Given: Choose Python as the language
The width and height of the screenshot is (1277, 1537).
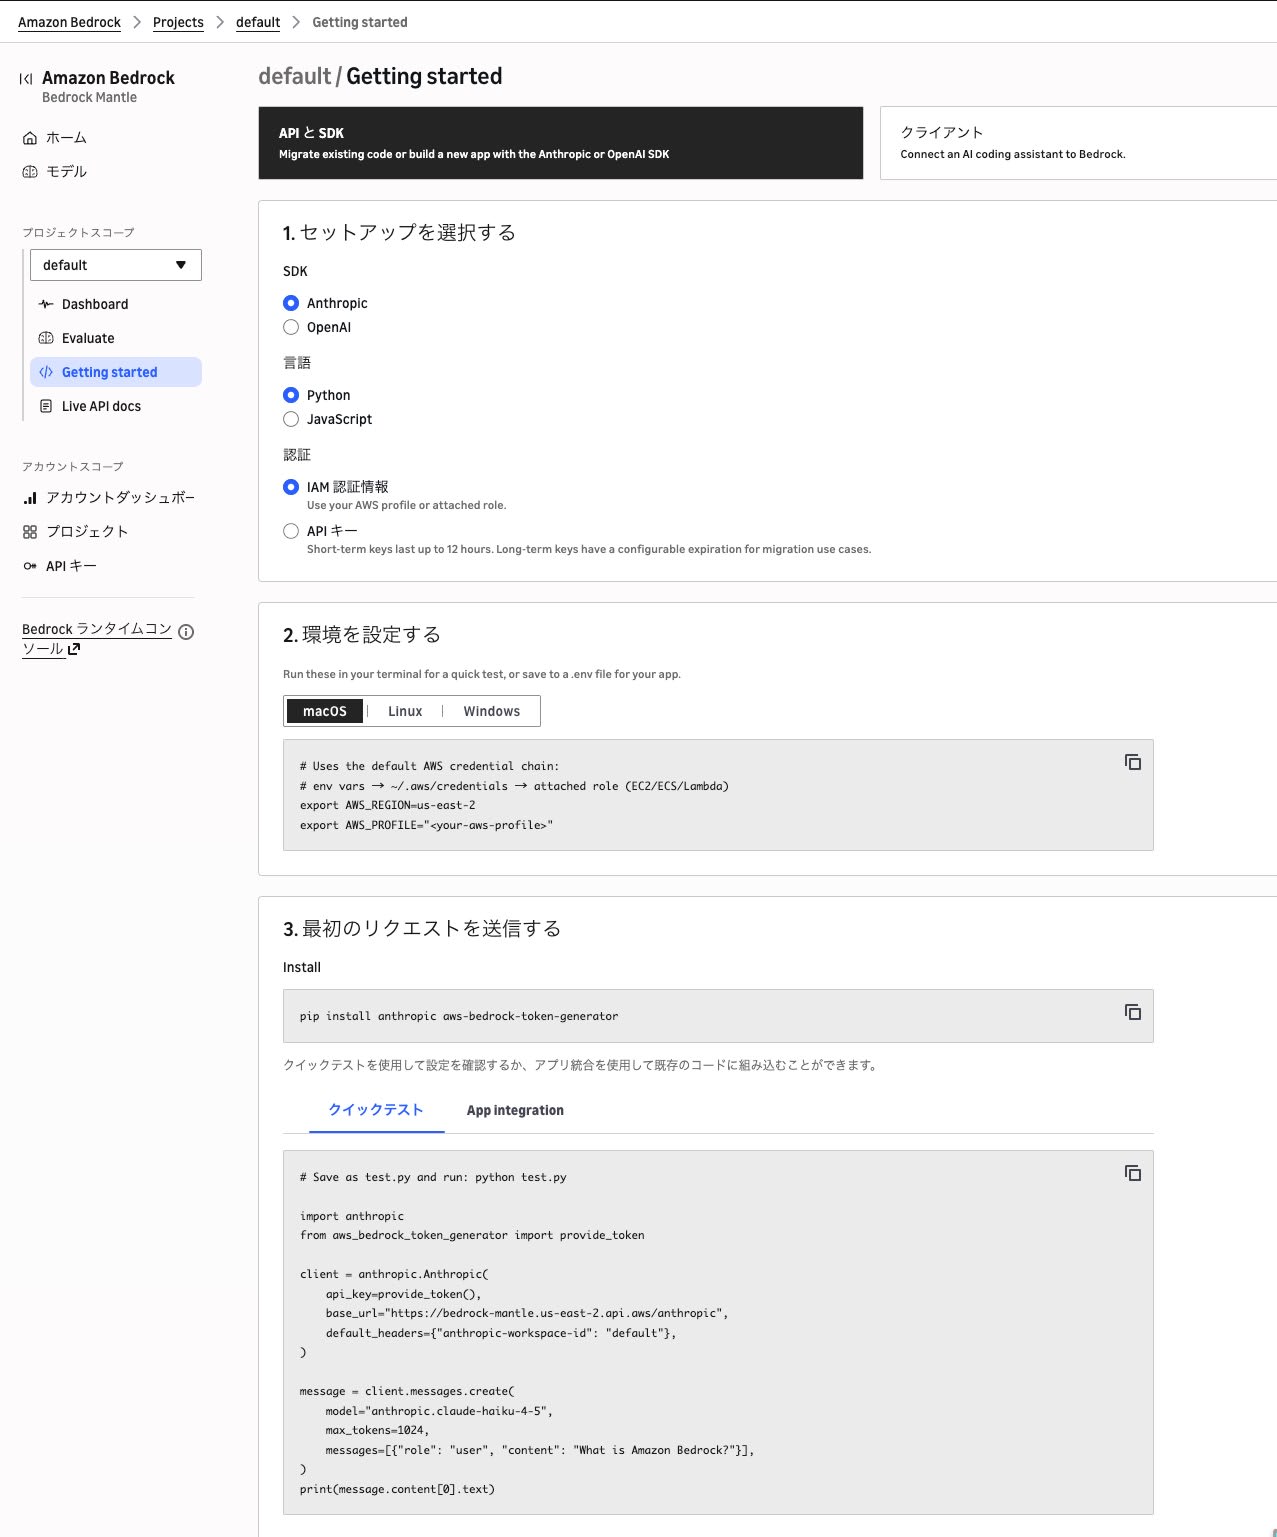Looking at the screenshot, I should (x=291, y=395).
